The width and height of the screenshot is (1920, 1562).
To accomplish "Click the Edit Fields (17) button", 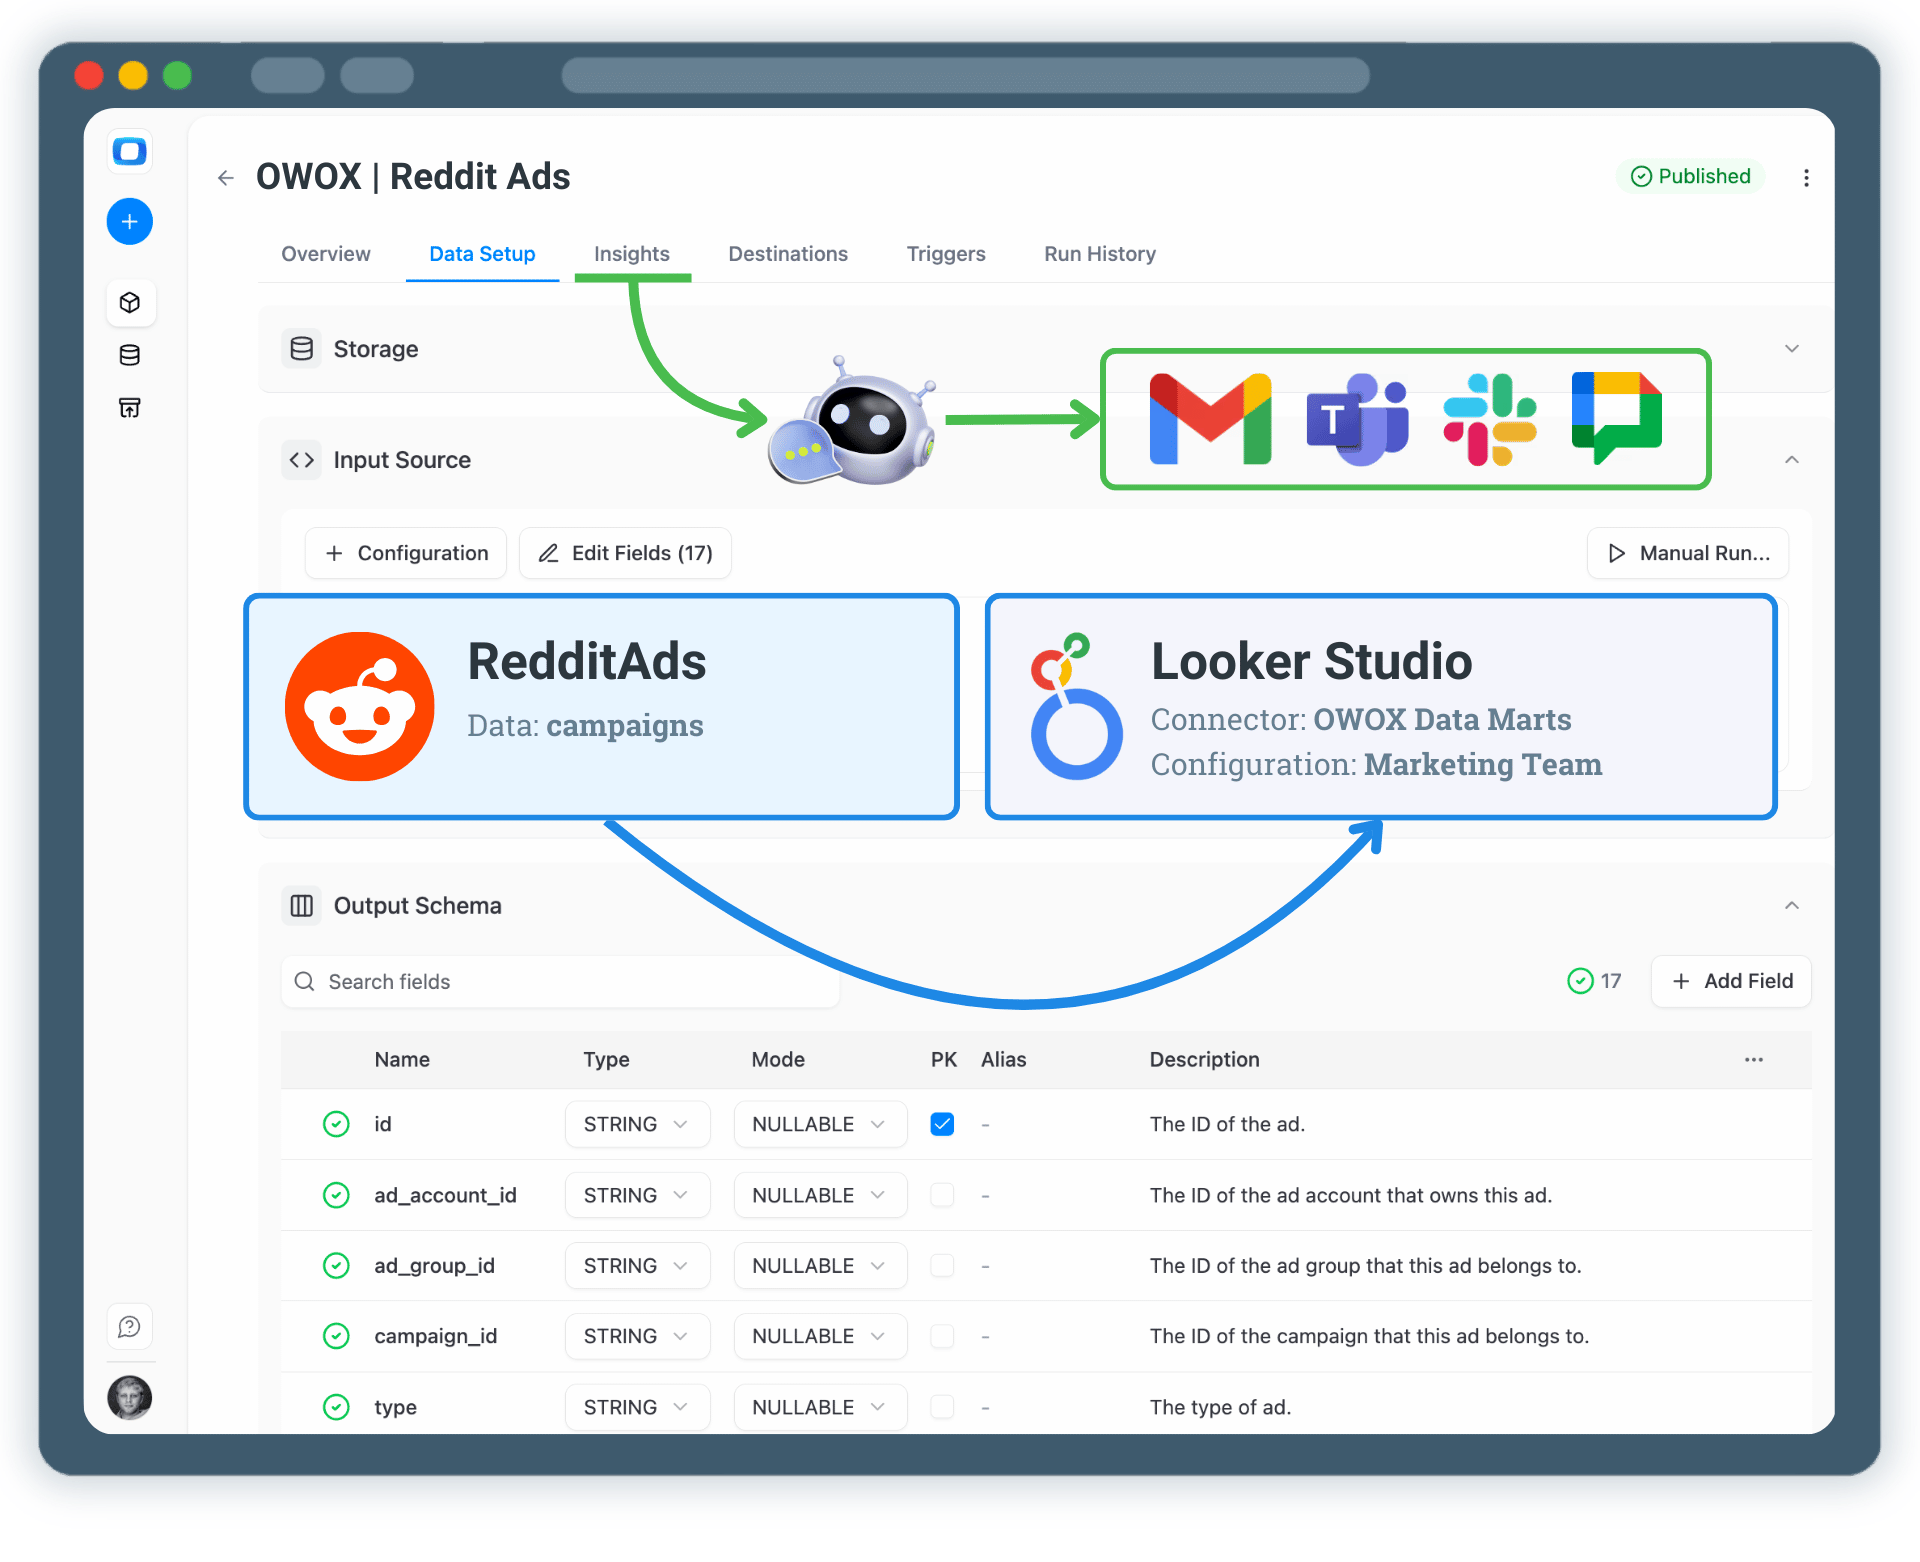I will click(624, 553).
